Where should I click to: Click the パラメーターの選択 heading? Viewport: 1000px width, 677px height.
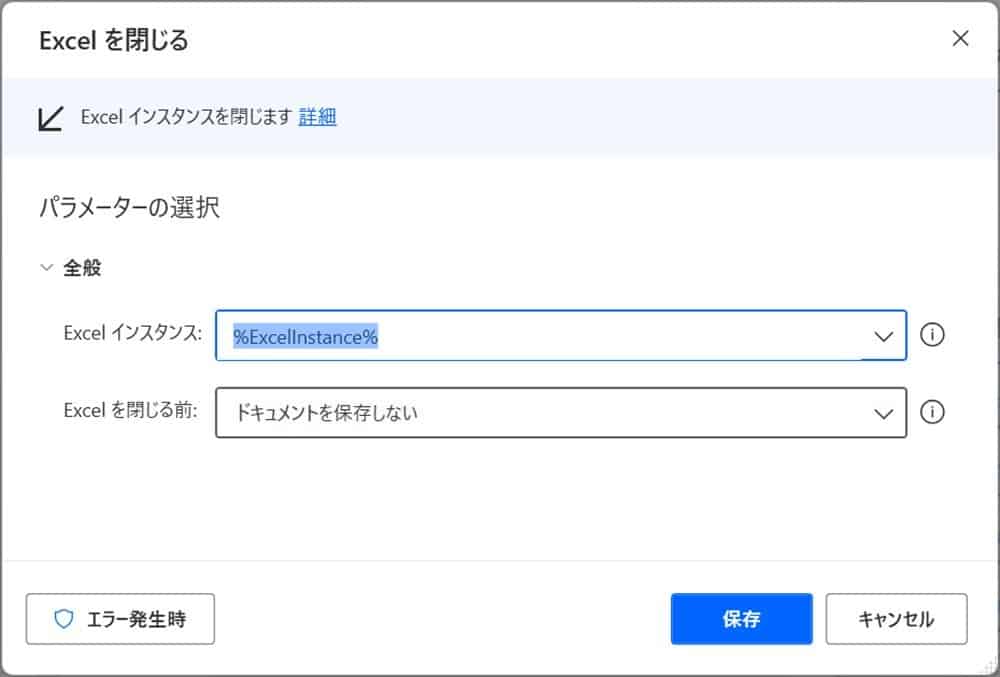[x=129, y=208]
